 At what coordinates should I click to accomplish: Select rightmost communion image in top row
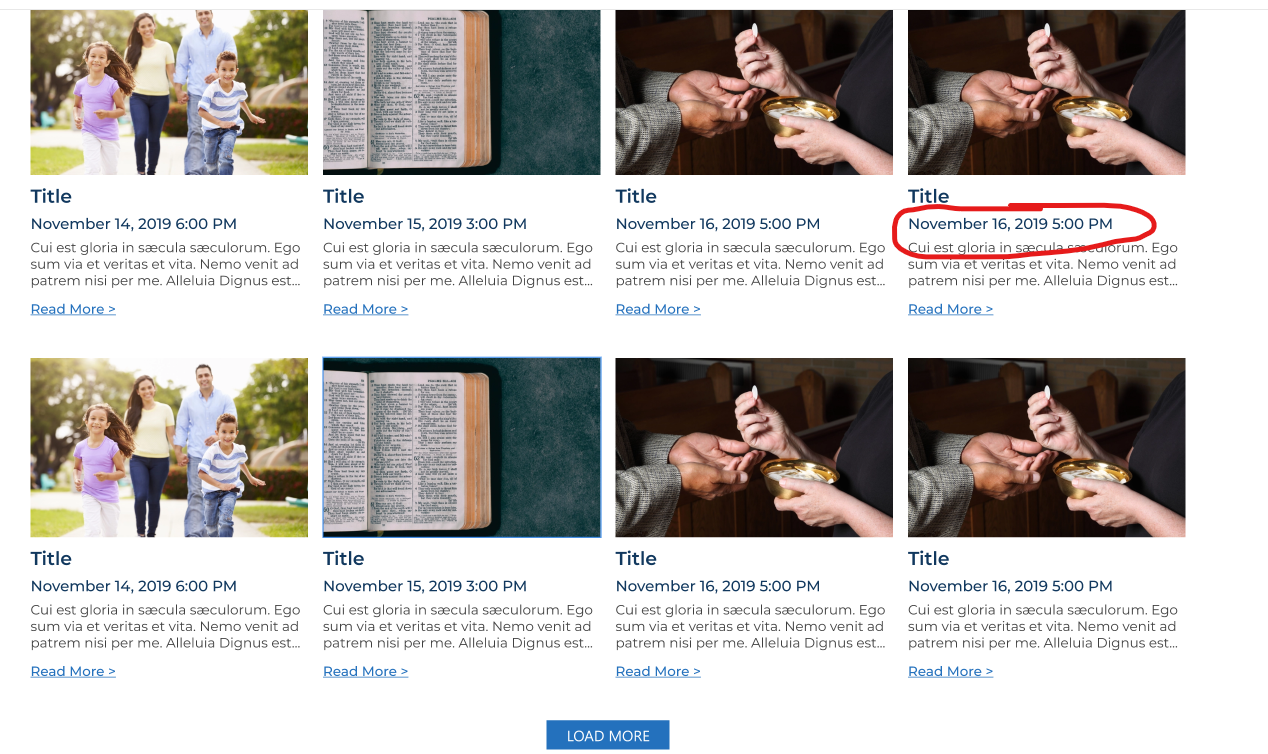(1046, 92)
